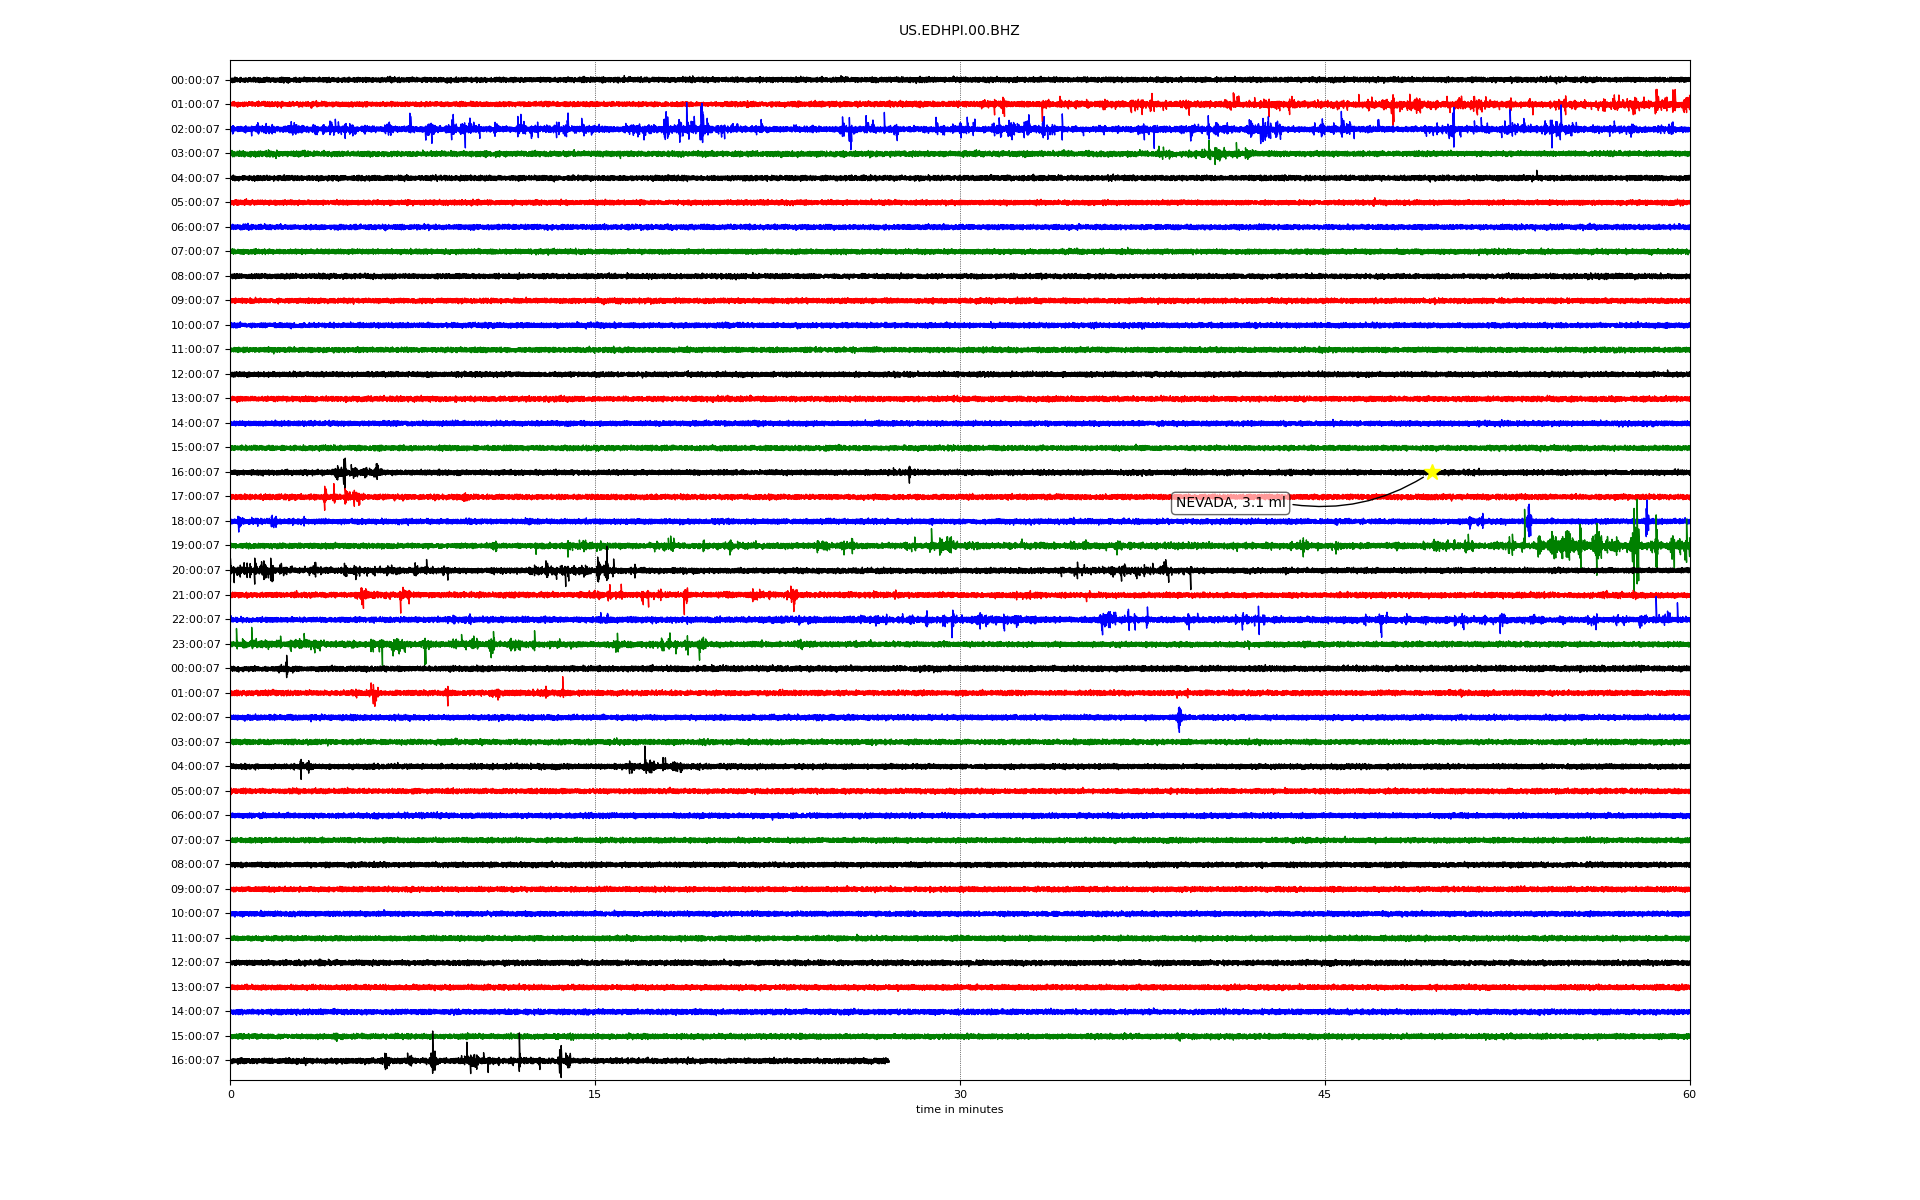Select the 45 tick label on x-axis
Screen dimensions: 1920x1200
1325,1094
